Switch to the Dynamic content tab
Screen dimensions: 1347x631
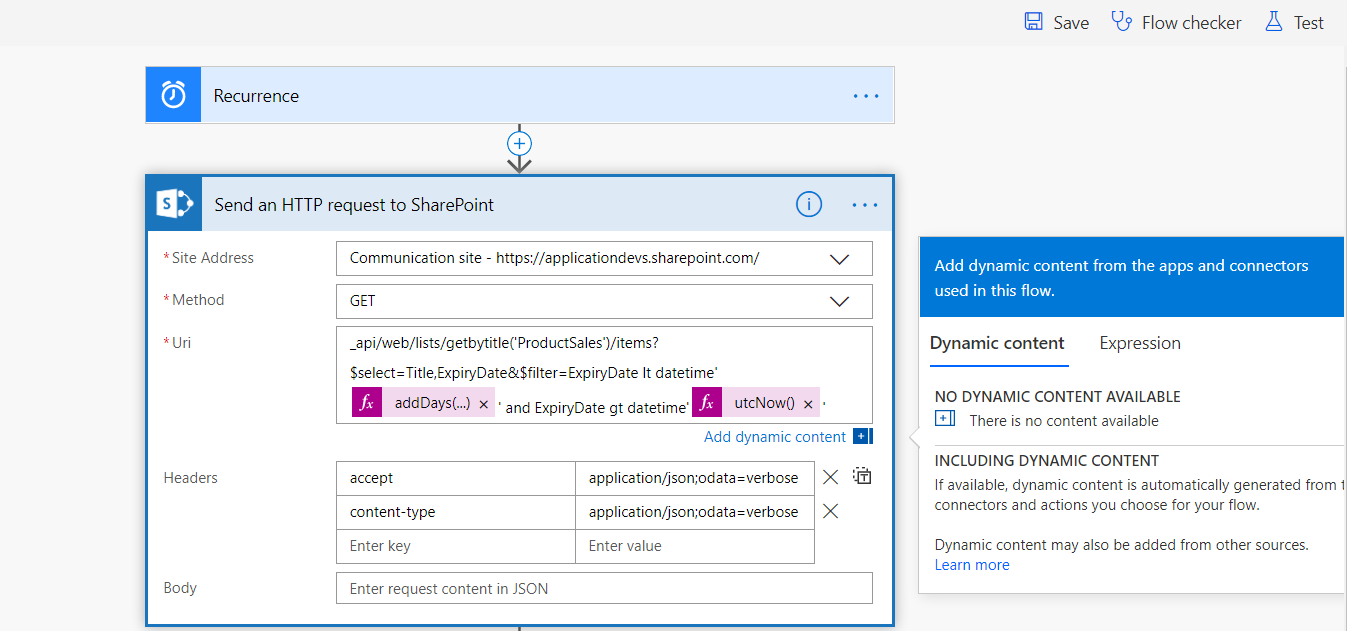tap(997, 343)
